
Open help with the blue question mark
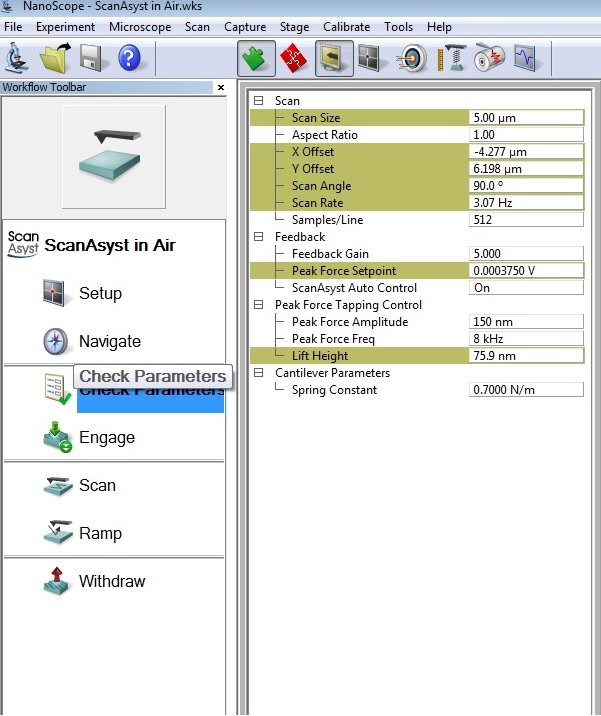[130, 58]
